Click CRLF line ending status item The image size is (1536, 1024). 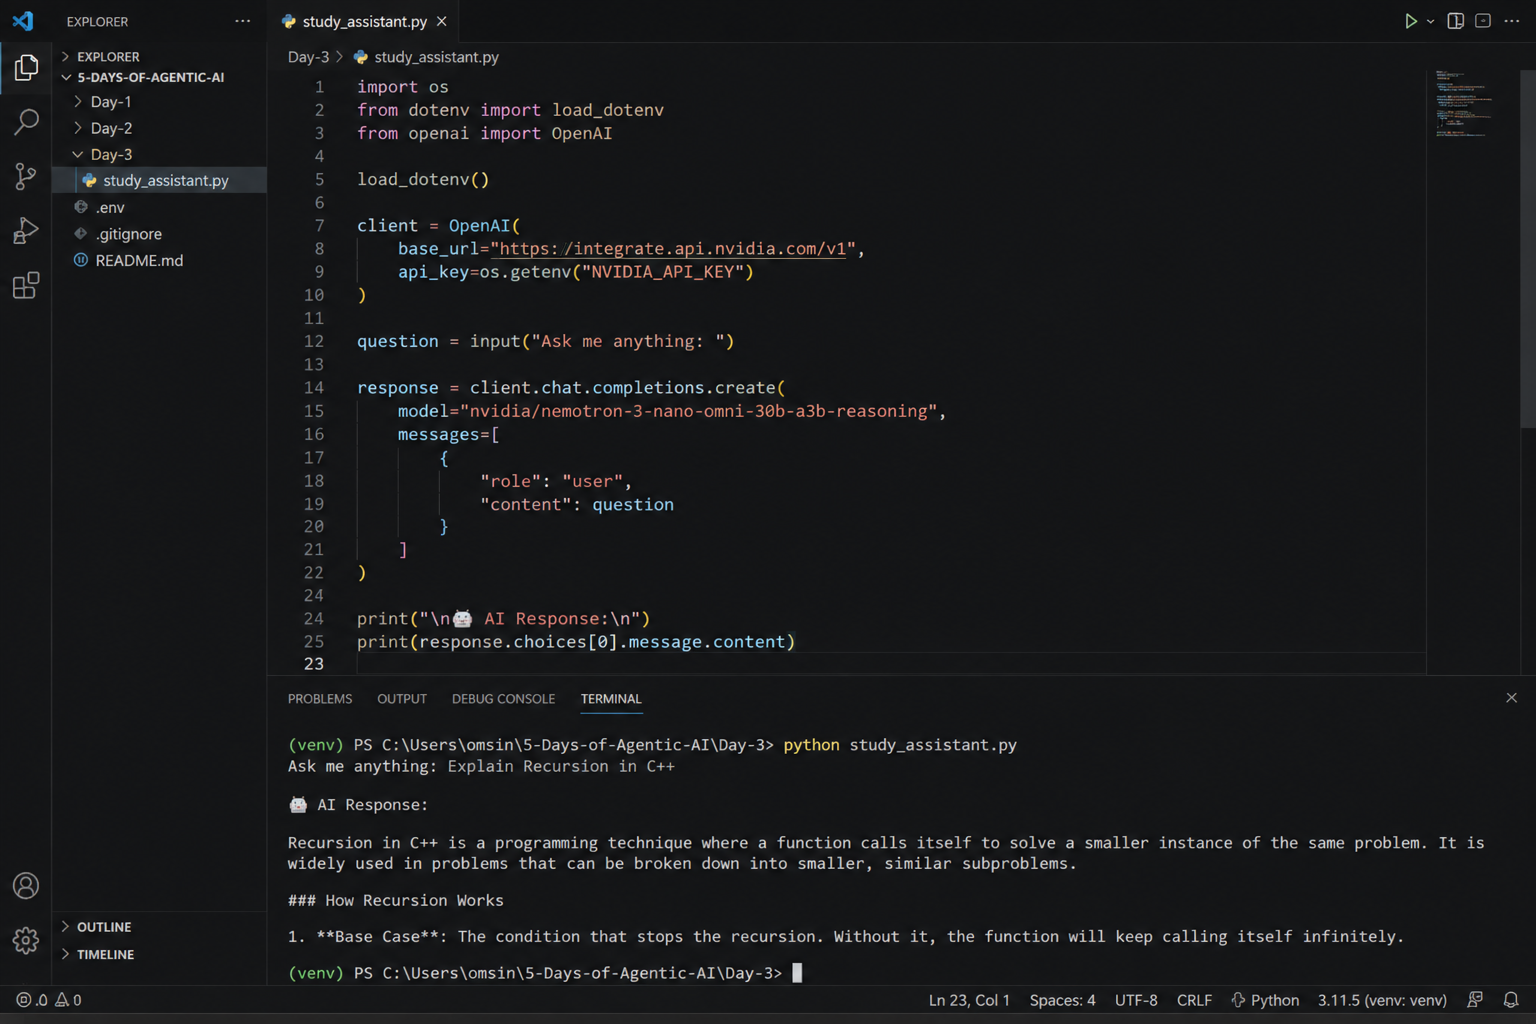[1194, 1000]
